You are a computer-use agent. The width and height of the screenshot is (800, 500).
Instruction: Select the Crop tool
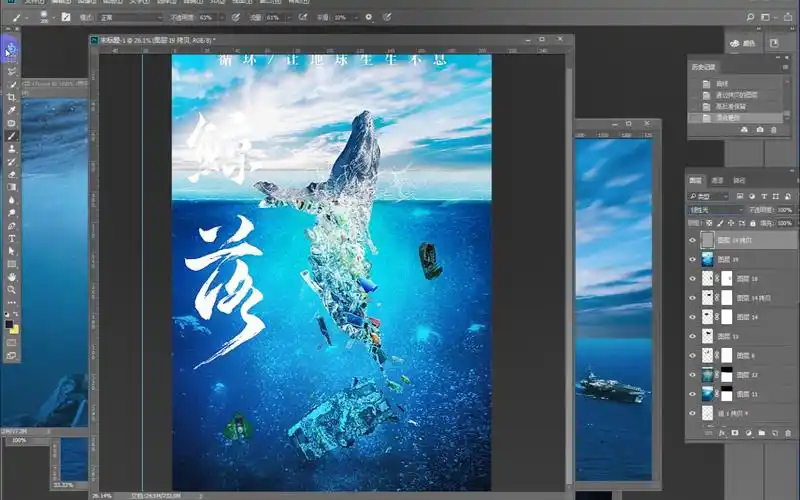[12, 97]
